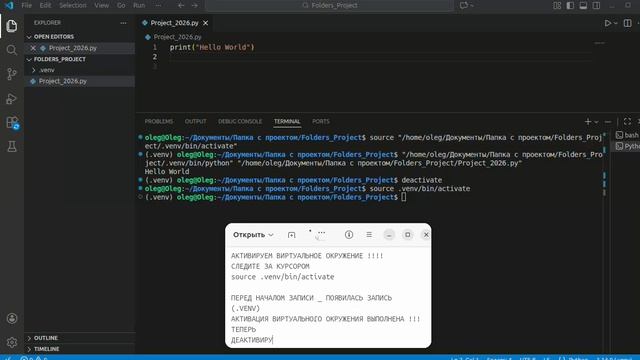This screenshot has height=360, width=640.
Task: Go back with the left arrow
Action: click(181, 5)
